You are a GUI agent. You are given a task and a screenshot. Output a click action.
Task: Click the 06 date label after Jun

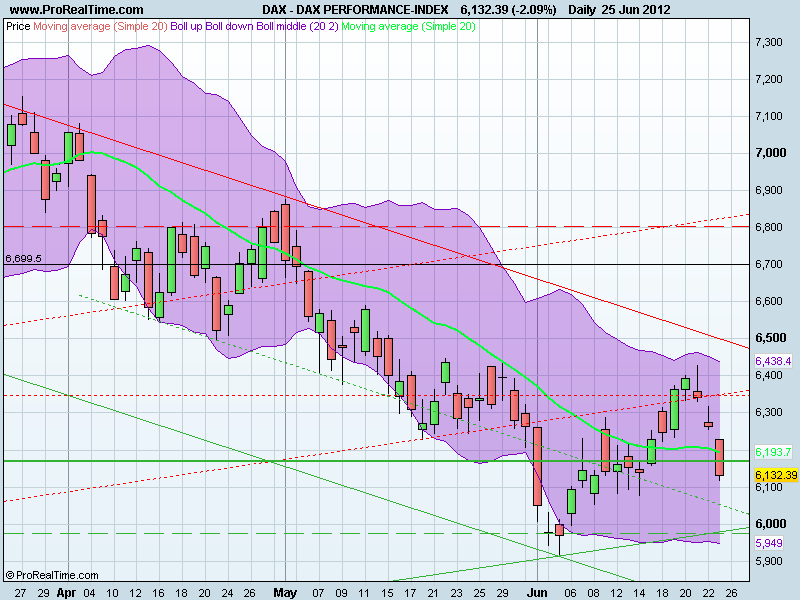pos(570,593)
